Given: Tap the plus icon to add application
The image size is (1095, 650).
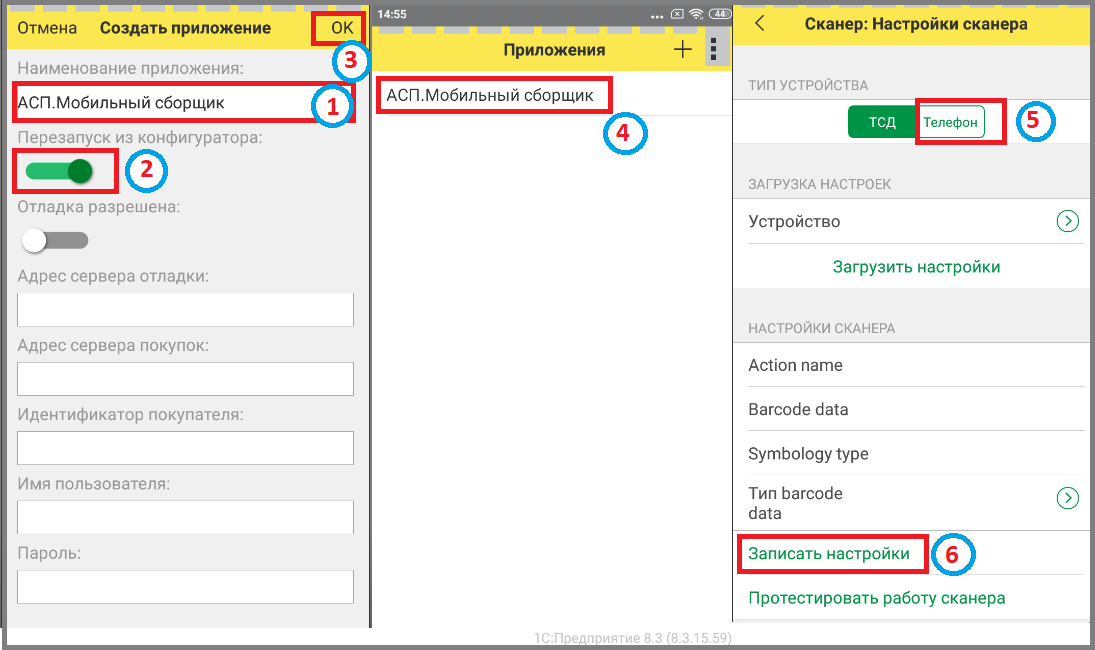Looking at the screenshot, I should click(x=683, y=50).
